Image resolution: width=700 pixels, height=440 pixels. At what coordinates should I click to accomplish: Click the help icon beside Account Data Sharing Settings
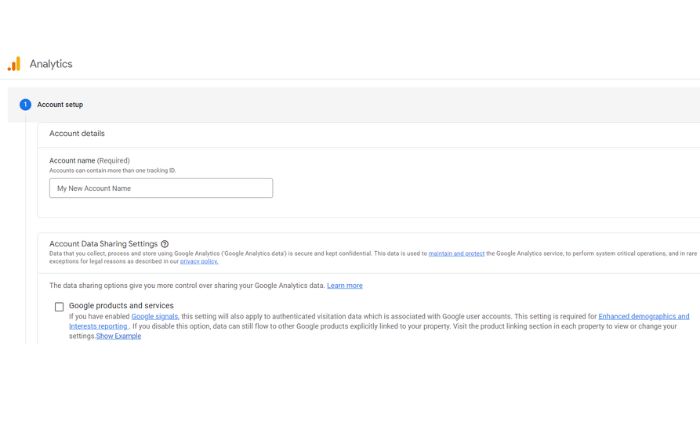point(165,244)
